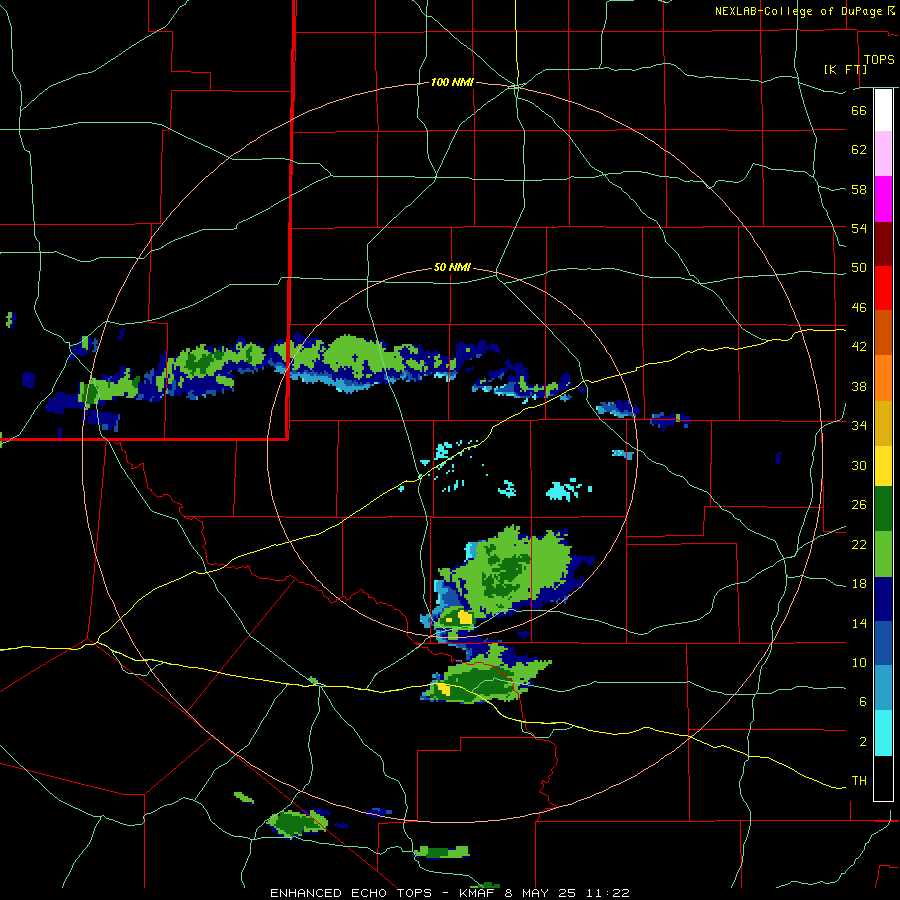Click the TH legend label
Image resolution: width=900 pixels, height=900 pixels.
click(859, 780)
